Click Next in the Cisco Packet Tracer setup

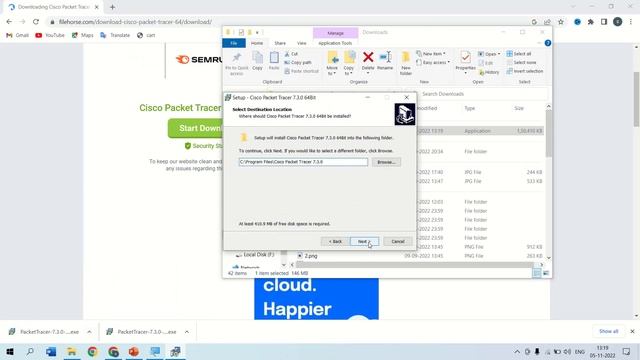click(364, 242)
